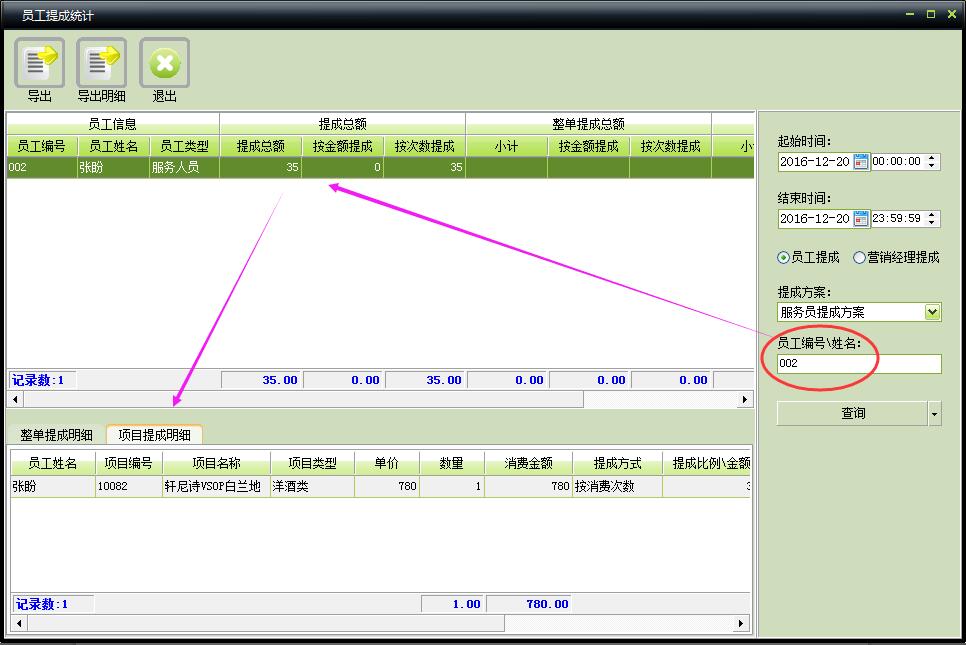This screenshot has width=966, height=645.
Task: Click 按金额提成 header under 整单提成总额 group
Action: pos(588,147)
